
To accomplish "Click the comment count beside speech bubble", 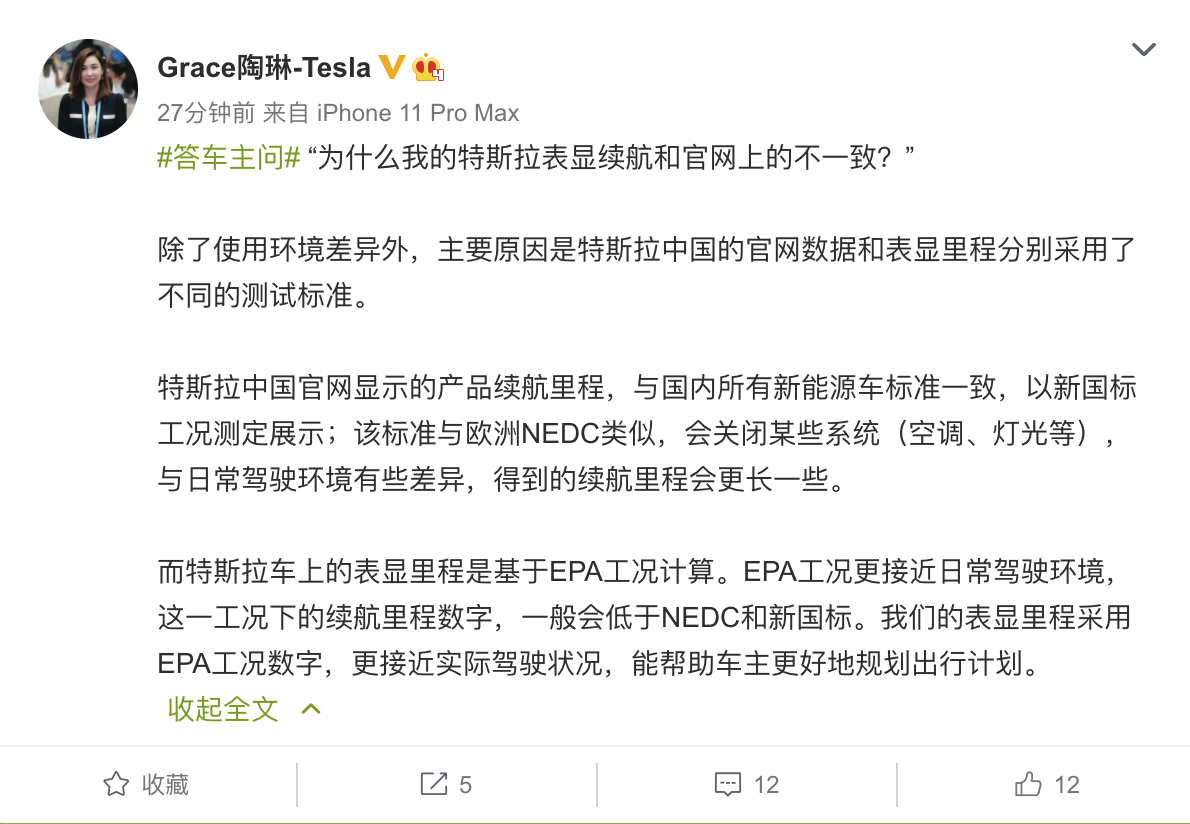I will (766, 785).
